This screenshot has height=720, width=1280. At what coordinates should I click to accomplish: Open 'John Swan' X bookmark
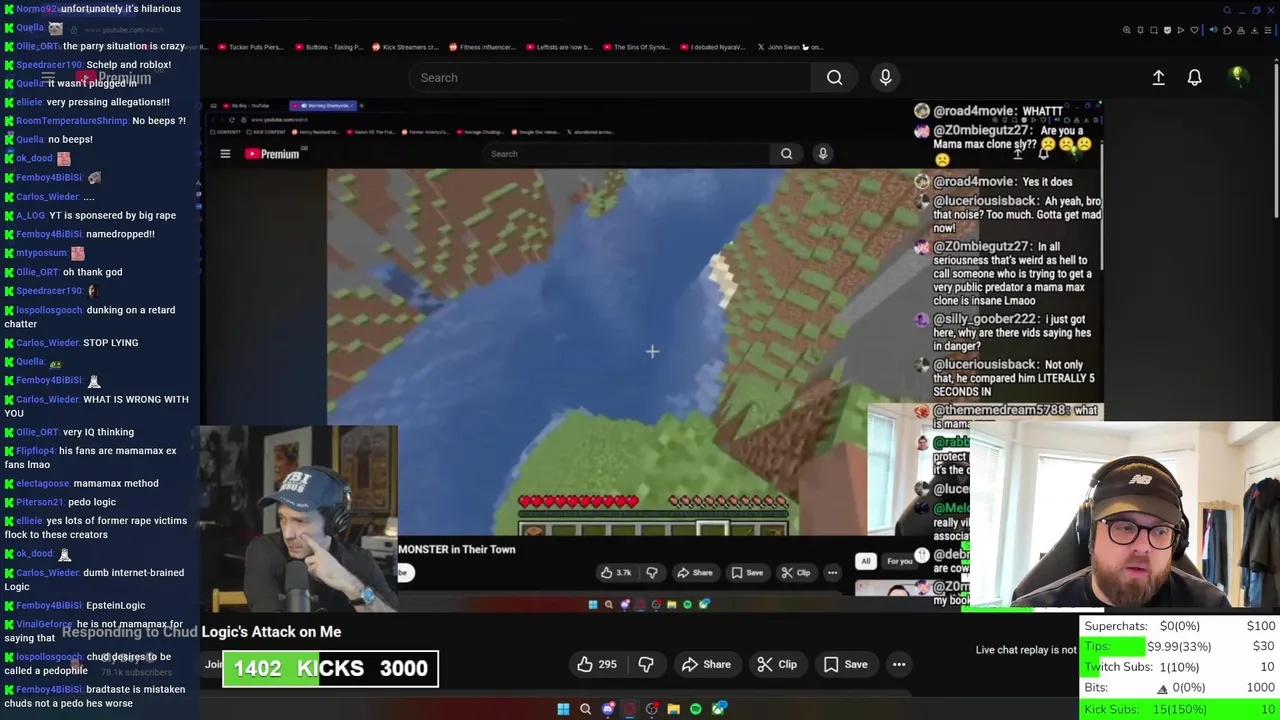[x=790, y=47]
